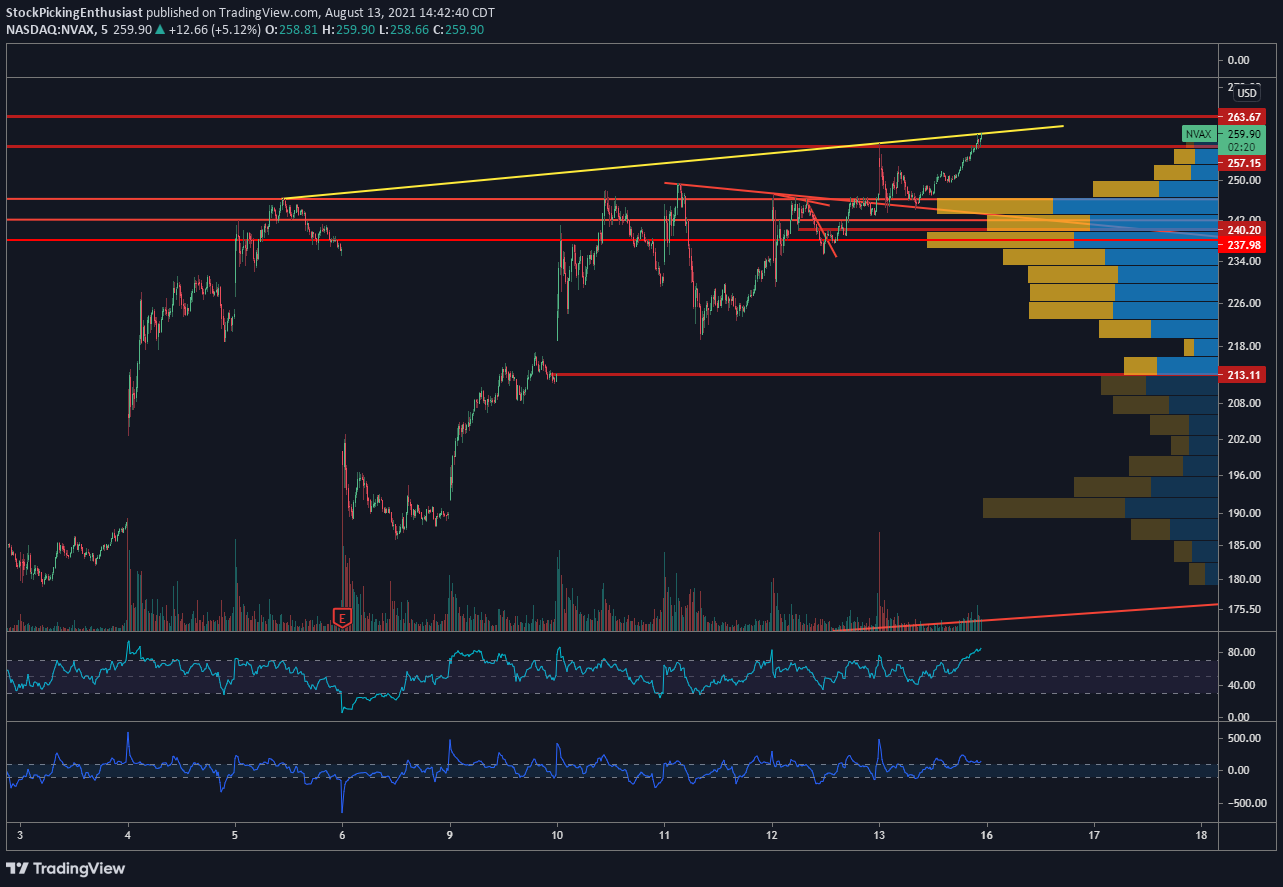
Task: Click date label 9 on time axis
Action: (450, 834)
